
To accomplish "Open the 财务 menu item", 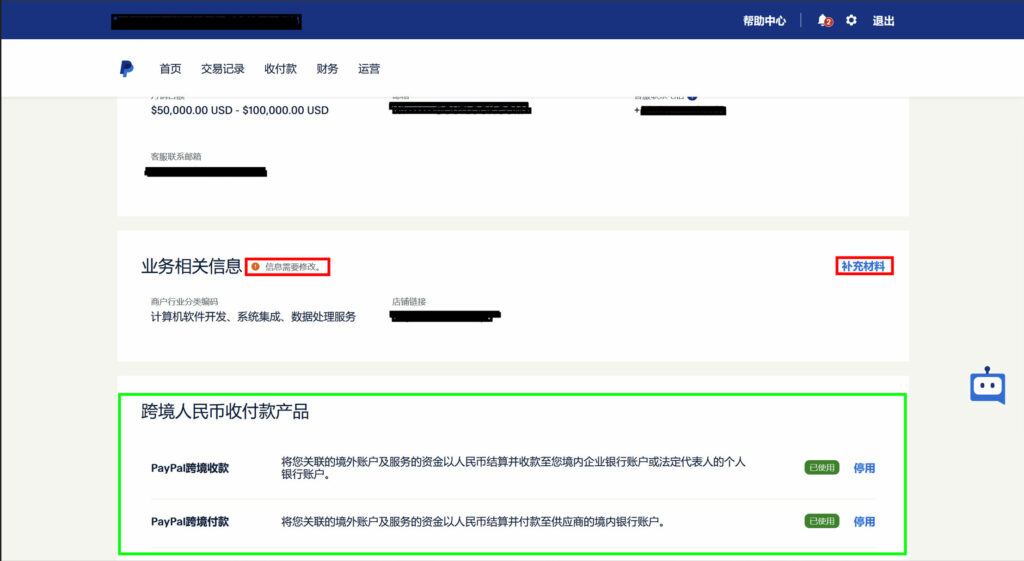I will [x=327, y=69].
